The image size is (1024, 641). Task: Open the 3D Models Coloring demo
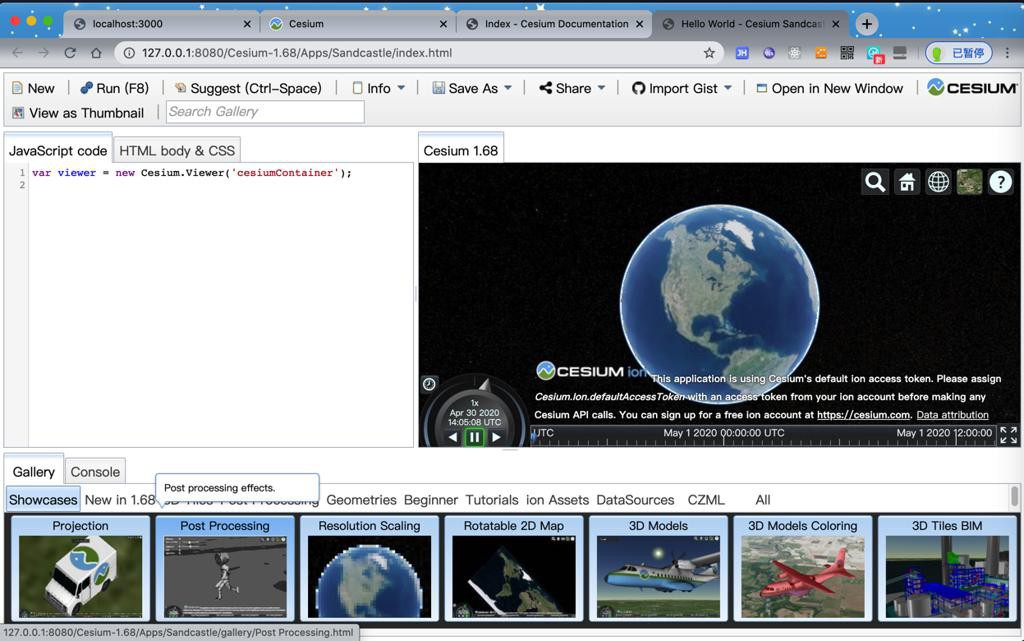coord(803,568)
